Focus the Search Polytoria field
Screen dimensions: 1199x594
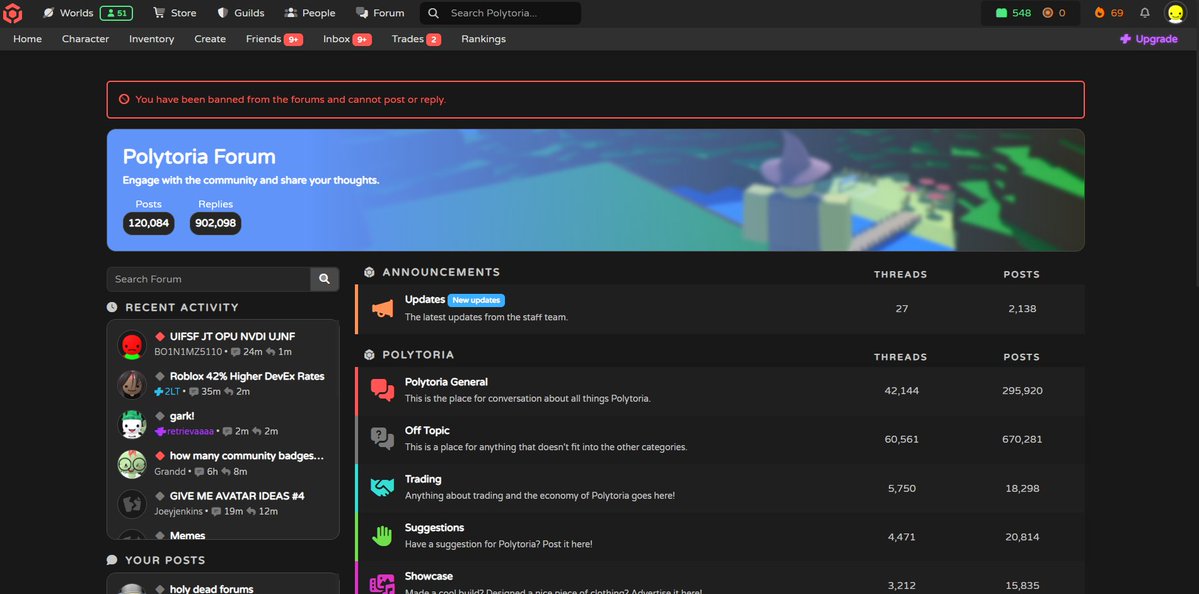coord(500,13)
